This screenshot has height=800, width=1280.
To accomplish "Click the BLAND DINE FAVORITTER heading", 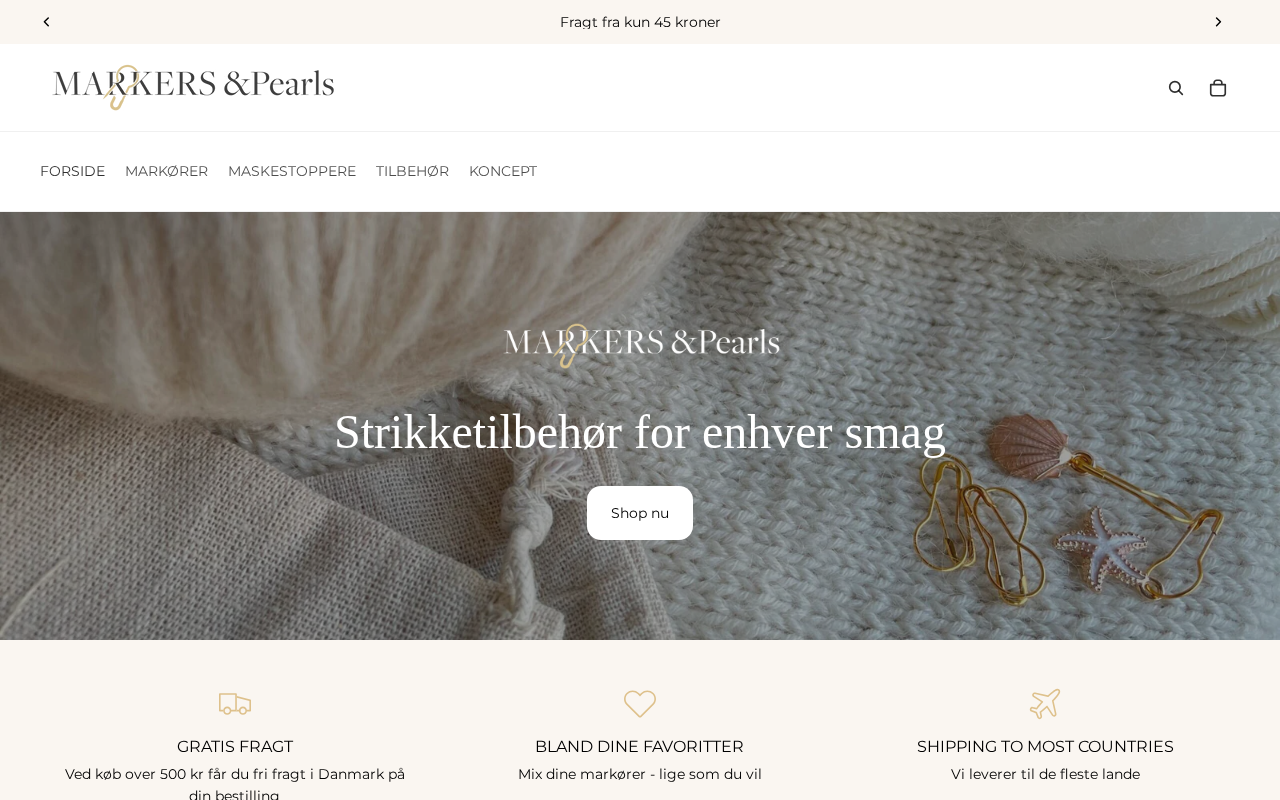I will coord(640,747).
